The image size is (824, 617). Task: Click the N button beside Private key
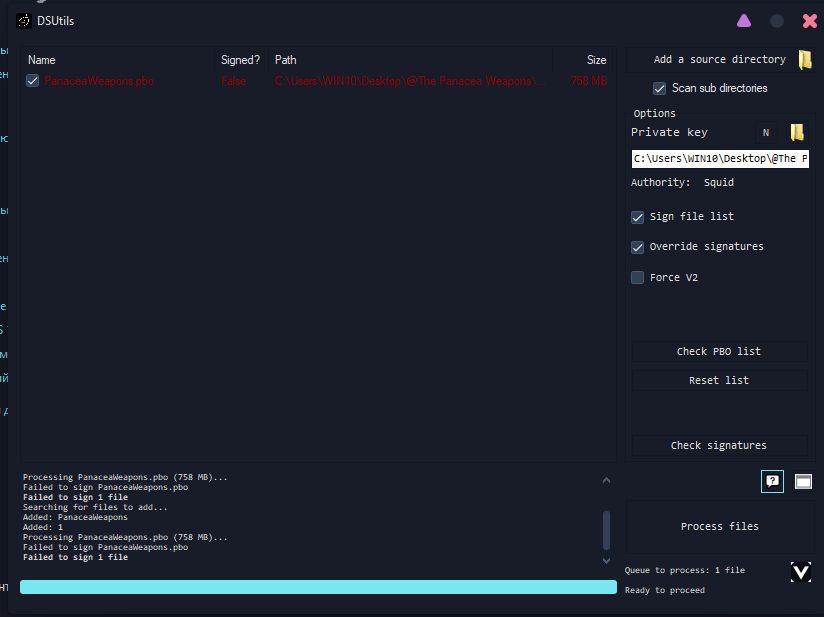[x=766, y=132]
